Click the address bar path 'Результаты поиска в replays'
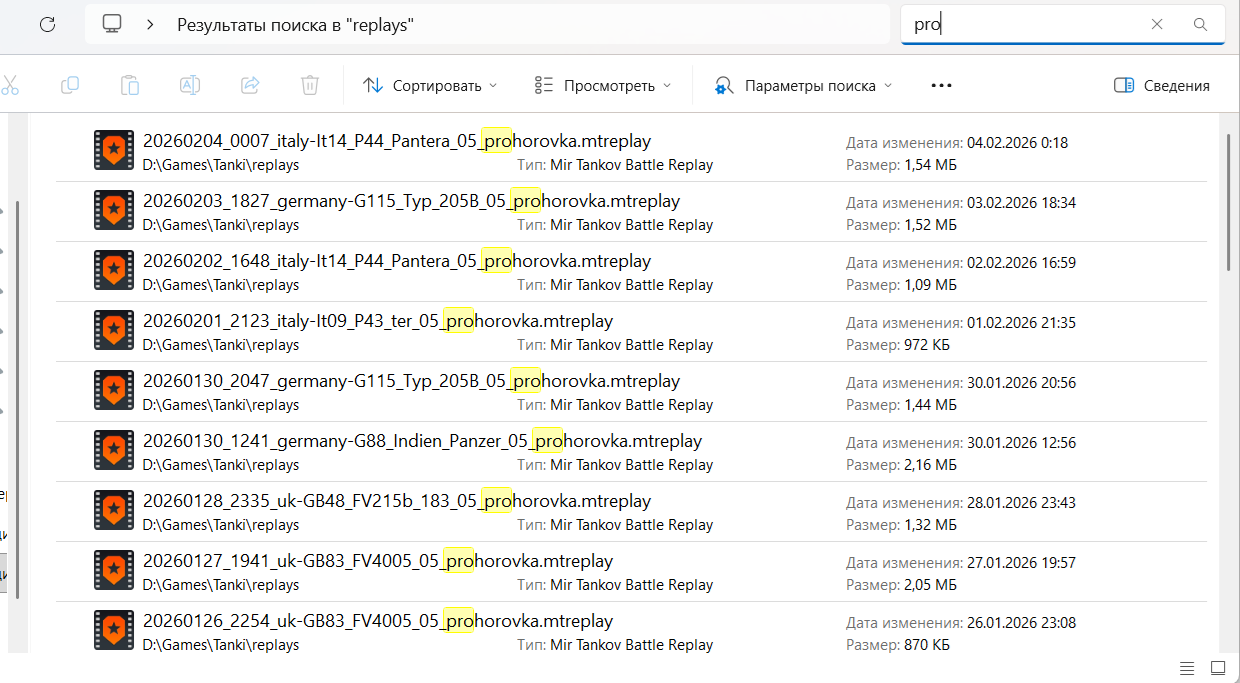 [295, 25]
